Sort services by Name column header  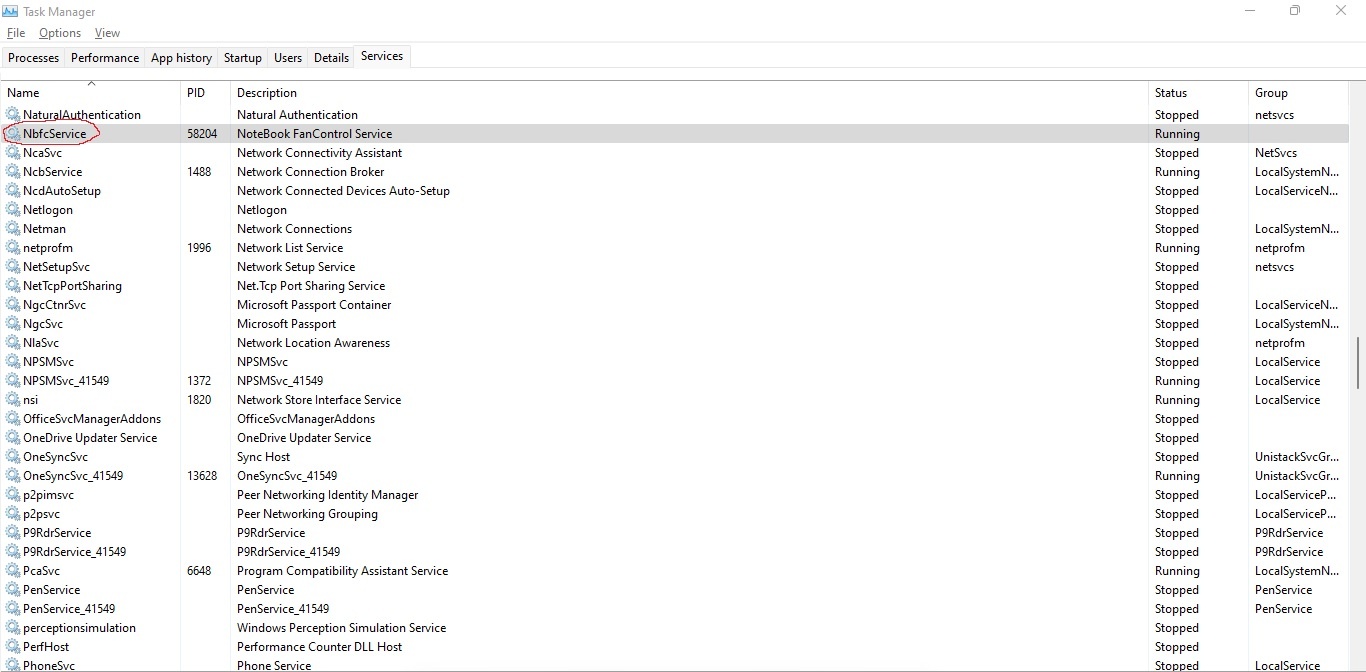coord(90,92)
